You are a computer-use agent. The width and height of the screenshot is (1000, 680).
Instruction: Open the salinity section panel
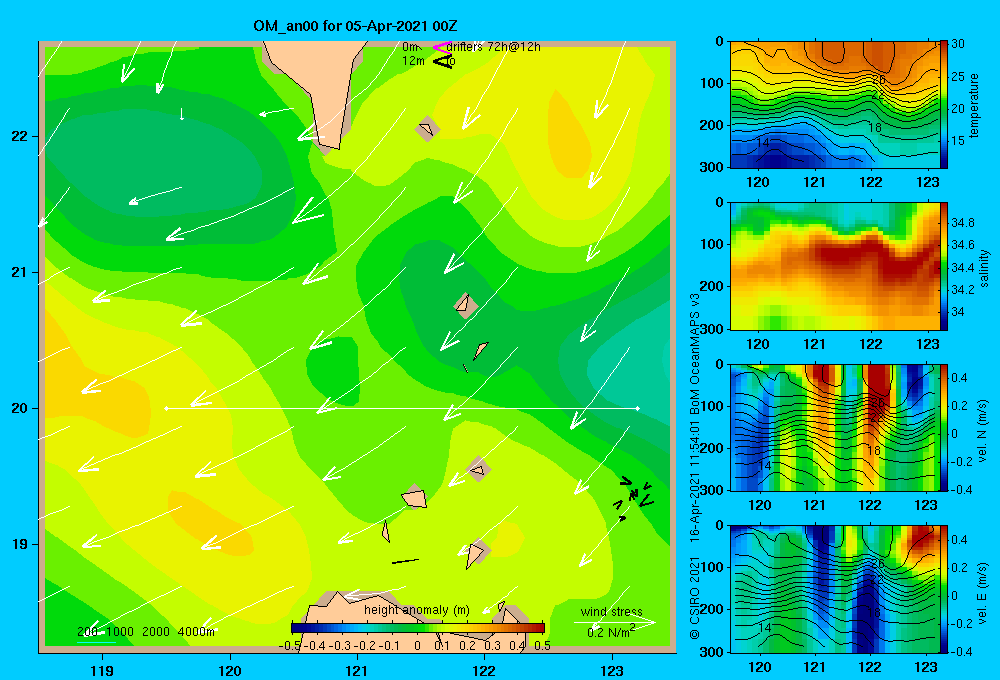(x=834, y=267)
